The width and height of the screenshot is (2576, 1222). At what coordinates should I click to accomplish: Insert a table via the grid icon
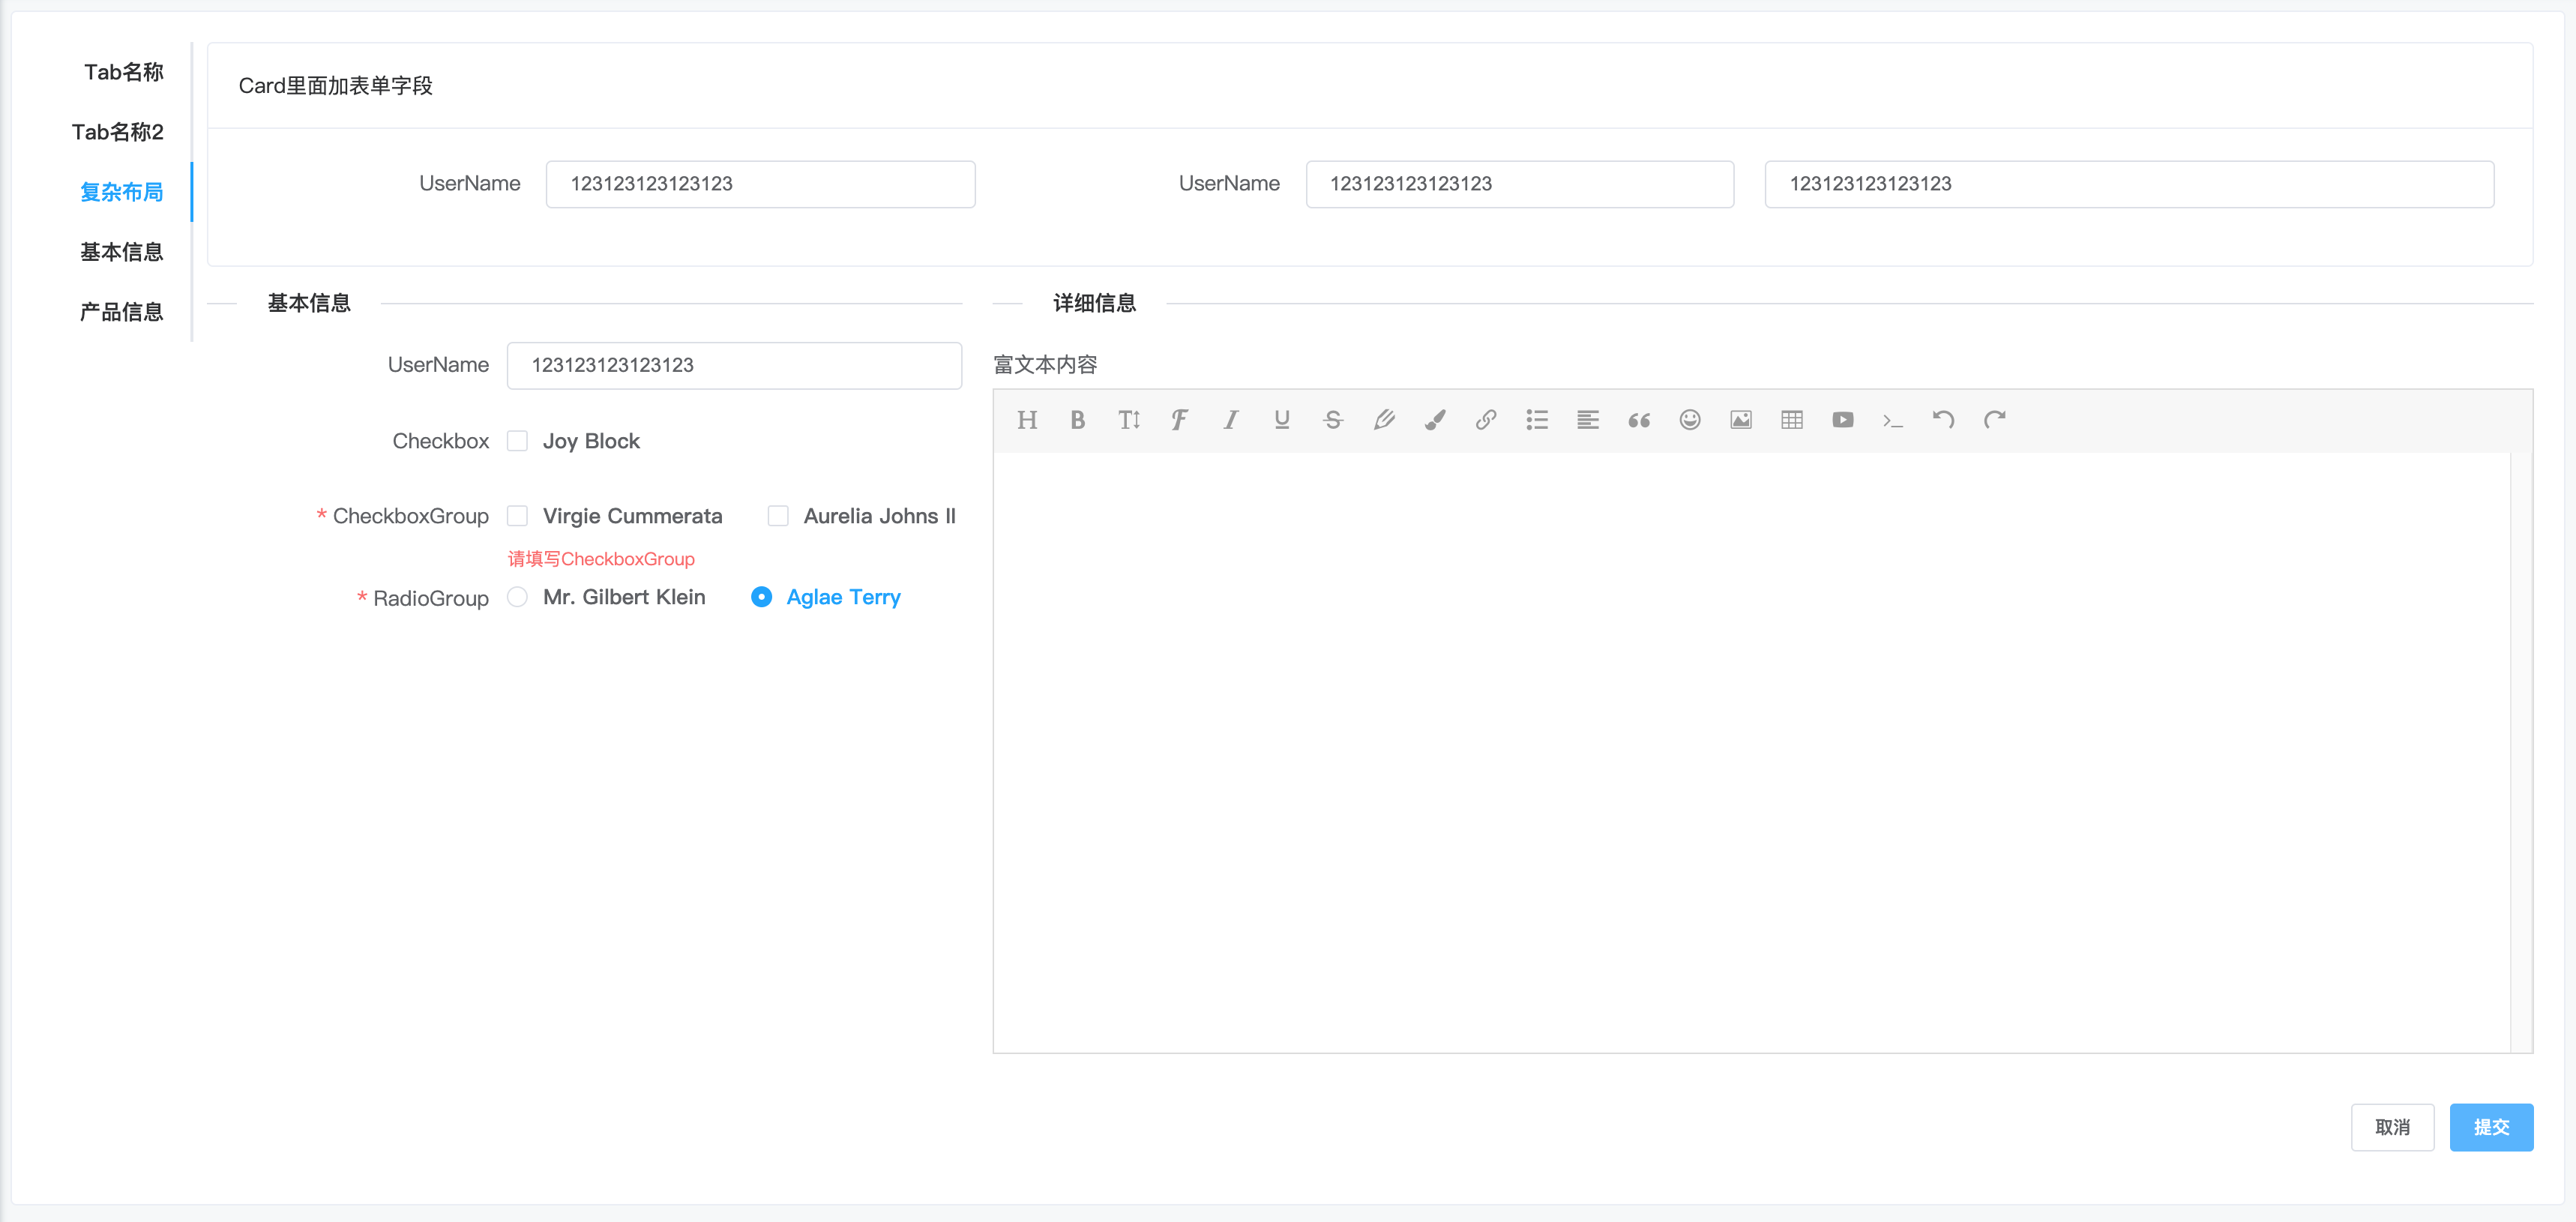[x=1791, y=420]
